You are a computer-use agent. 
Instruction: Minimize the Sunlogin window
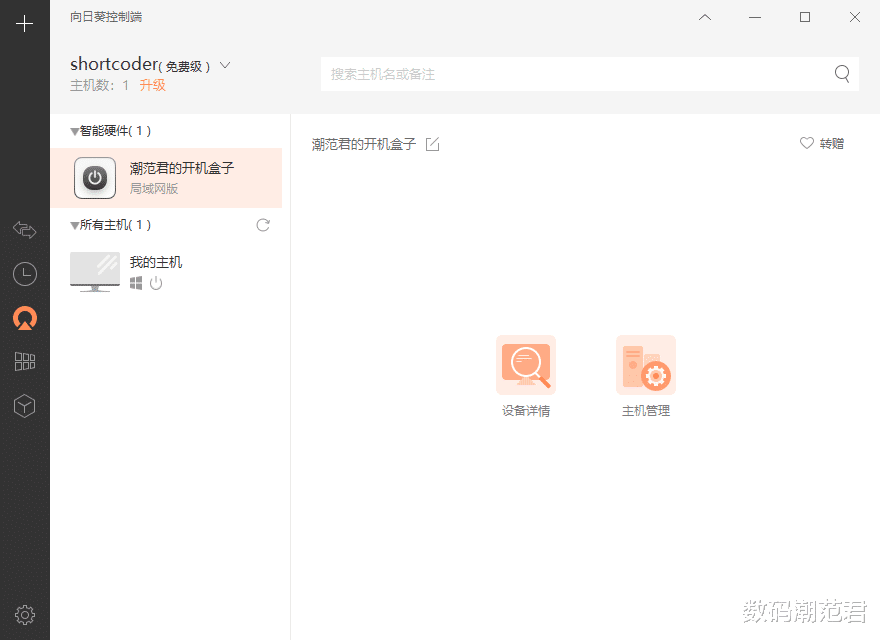pos(755,17)
